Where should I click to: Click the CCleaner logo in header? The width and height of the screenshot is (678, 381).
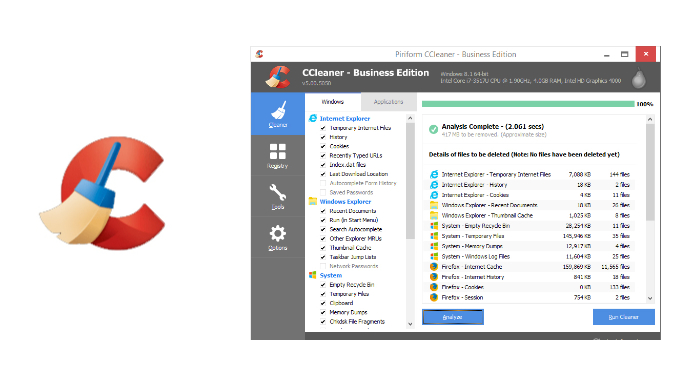tap(278, 77)
